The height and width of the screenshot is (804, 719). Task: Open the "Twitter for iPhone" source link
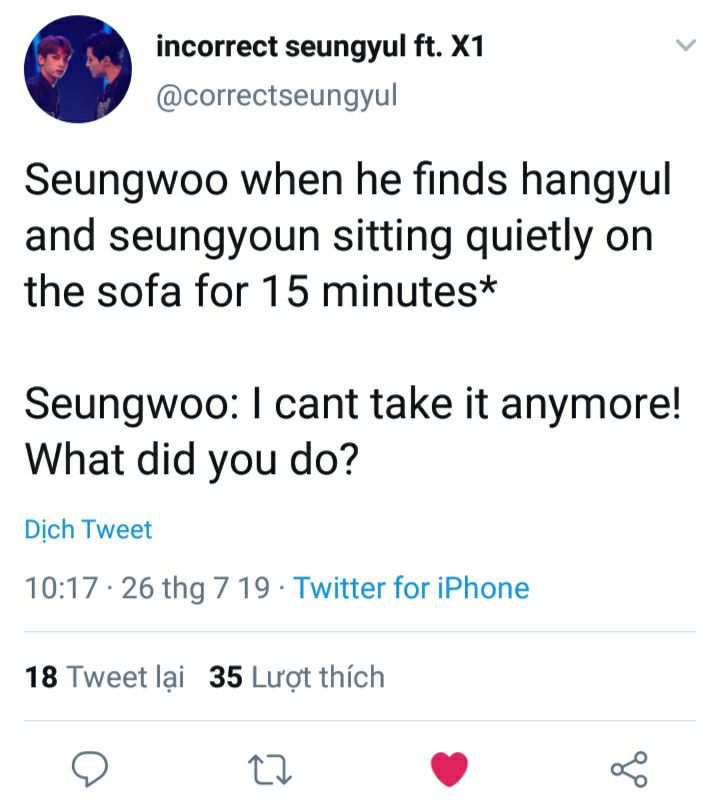[x=411, y=588]
